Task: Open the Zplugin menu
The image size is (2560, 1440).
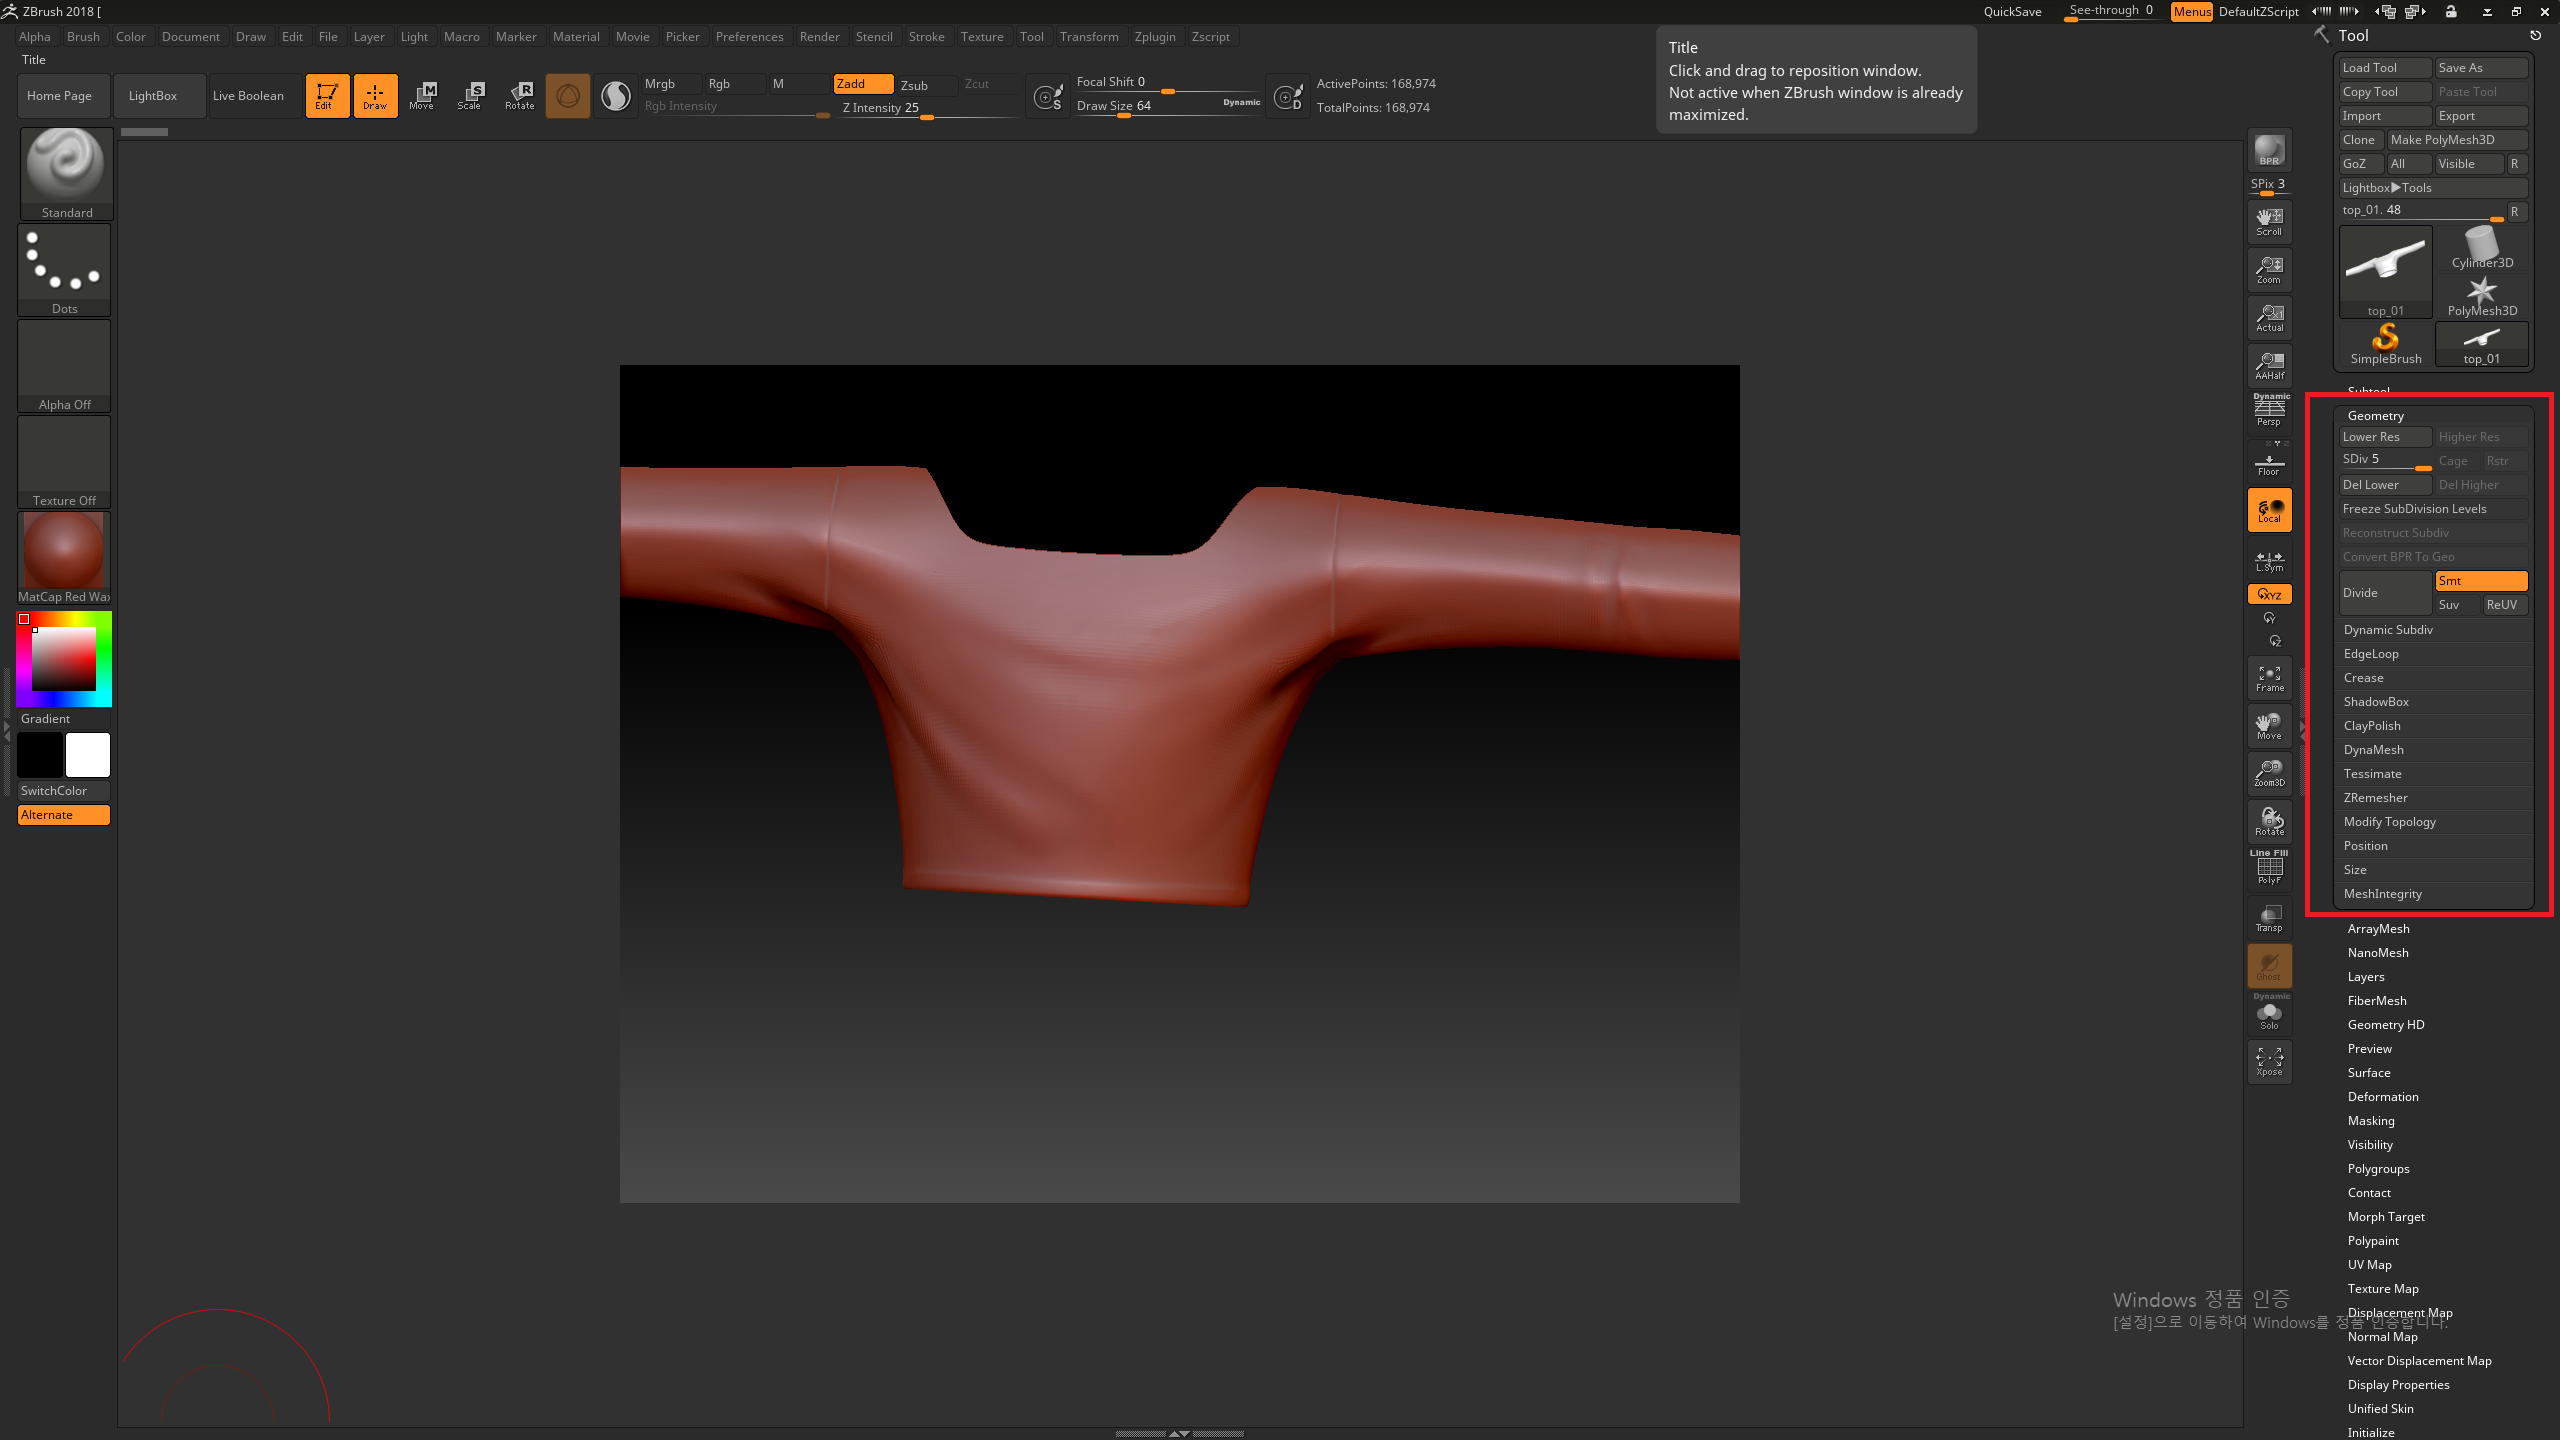Action: coord(1155,37)
